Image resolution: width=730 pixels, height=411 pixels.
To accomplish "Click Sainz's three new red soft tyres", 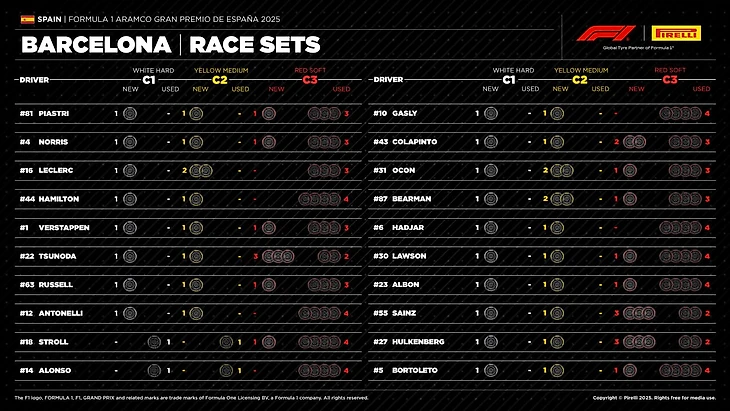I will tap(637, 313).
